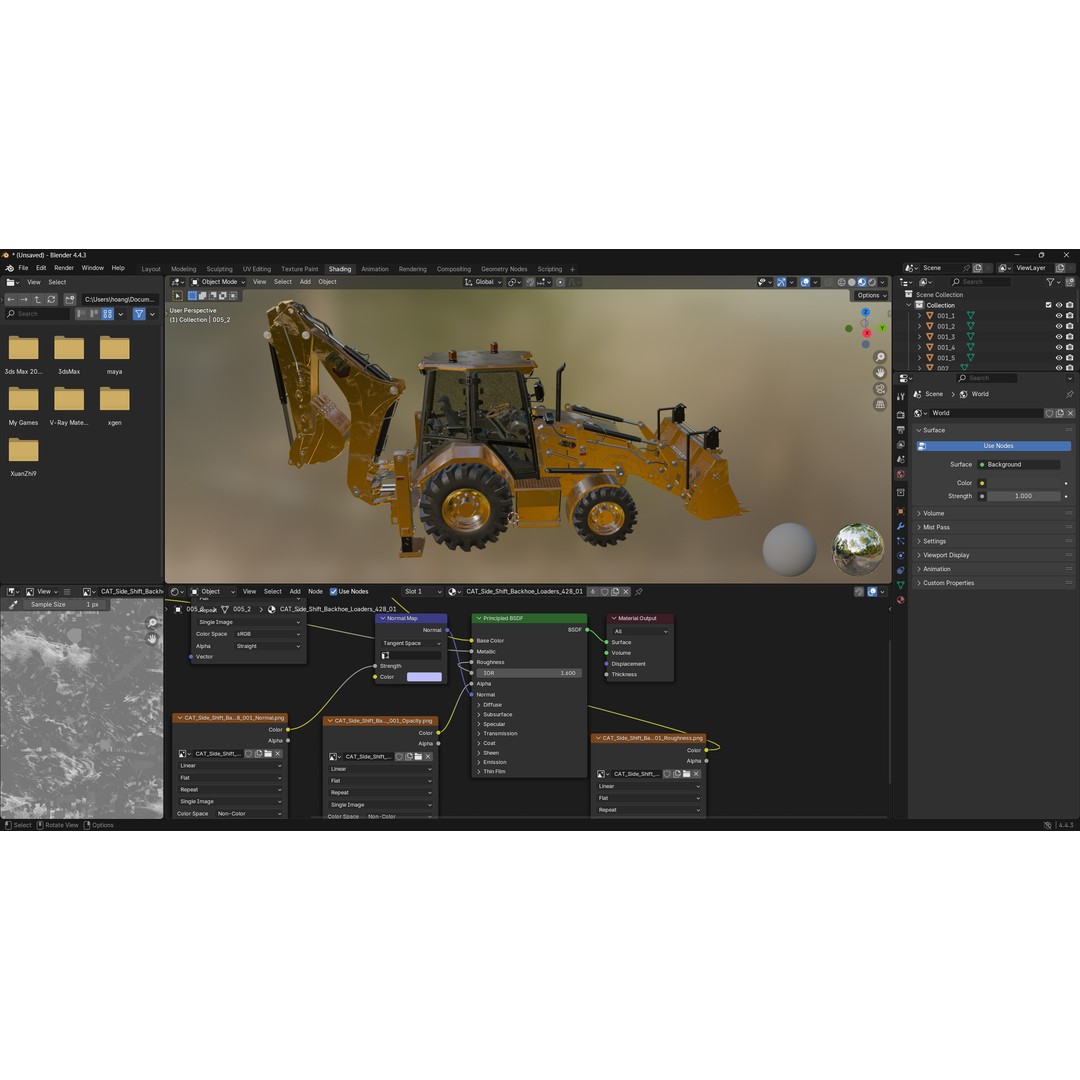Open Tangent Space dropdown in Normal Map node

(411, 643)
